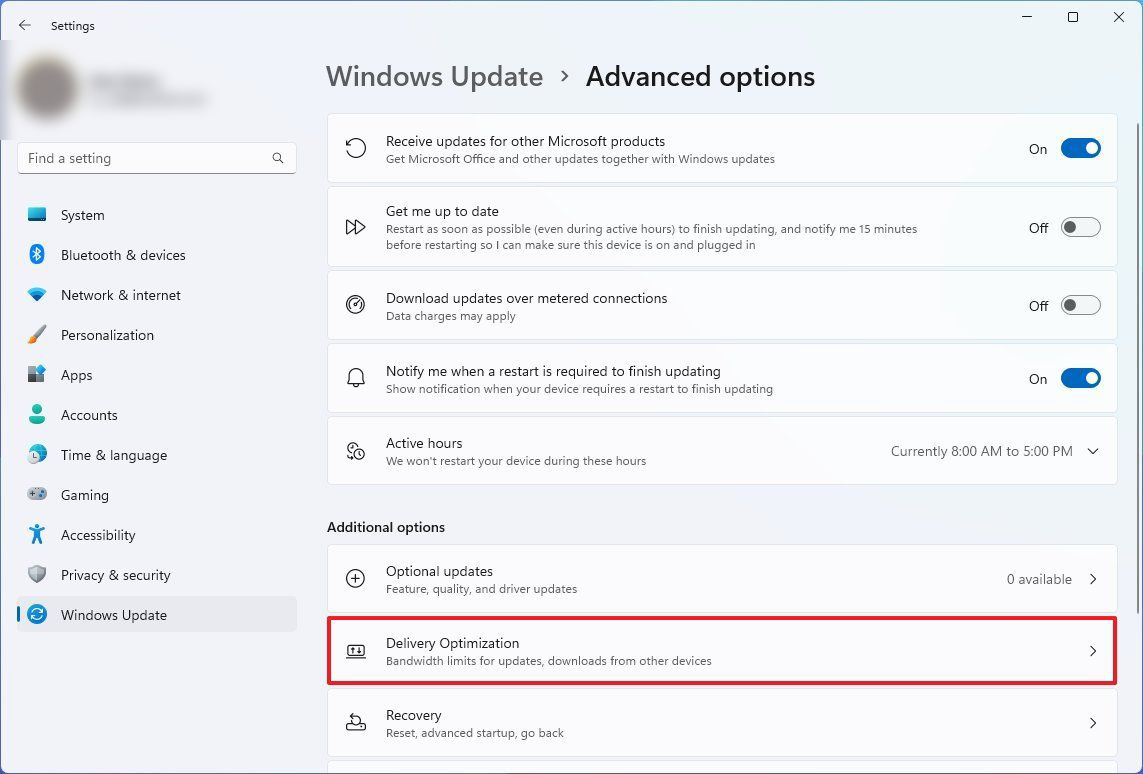Click the Bluetooth icon in the sidebar
1143x774 pixels.
pos(37,254)
